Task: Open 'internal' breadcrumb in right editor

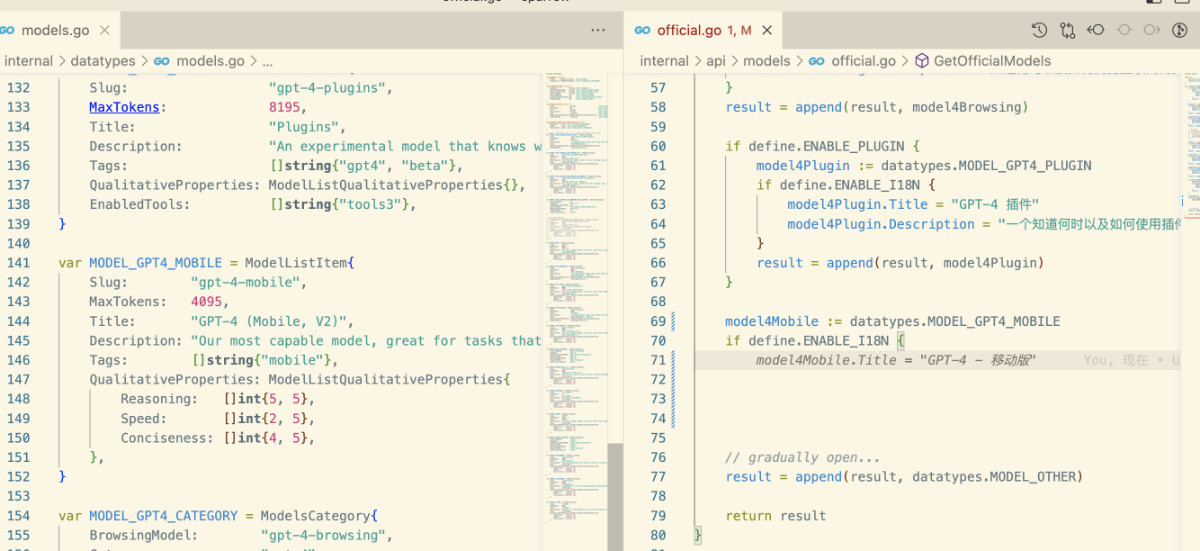Action: (664, 61)
